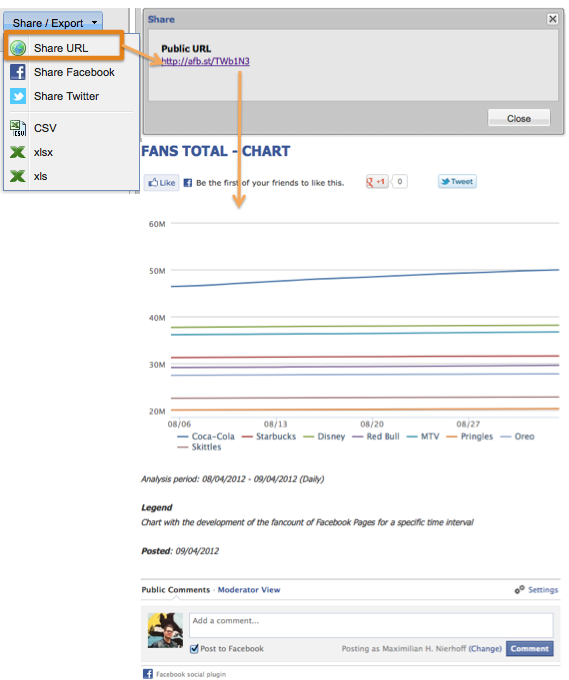Click the Comment submit button

pyautogui.click(x=530, y=649)
